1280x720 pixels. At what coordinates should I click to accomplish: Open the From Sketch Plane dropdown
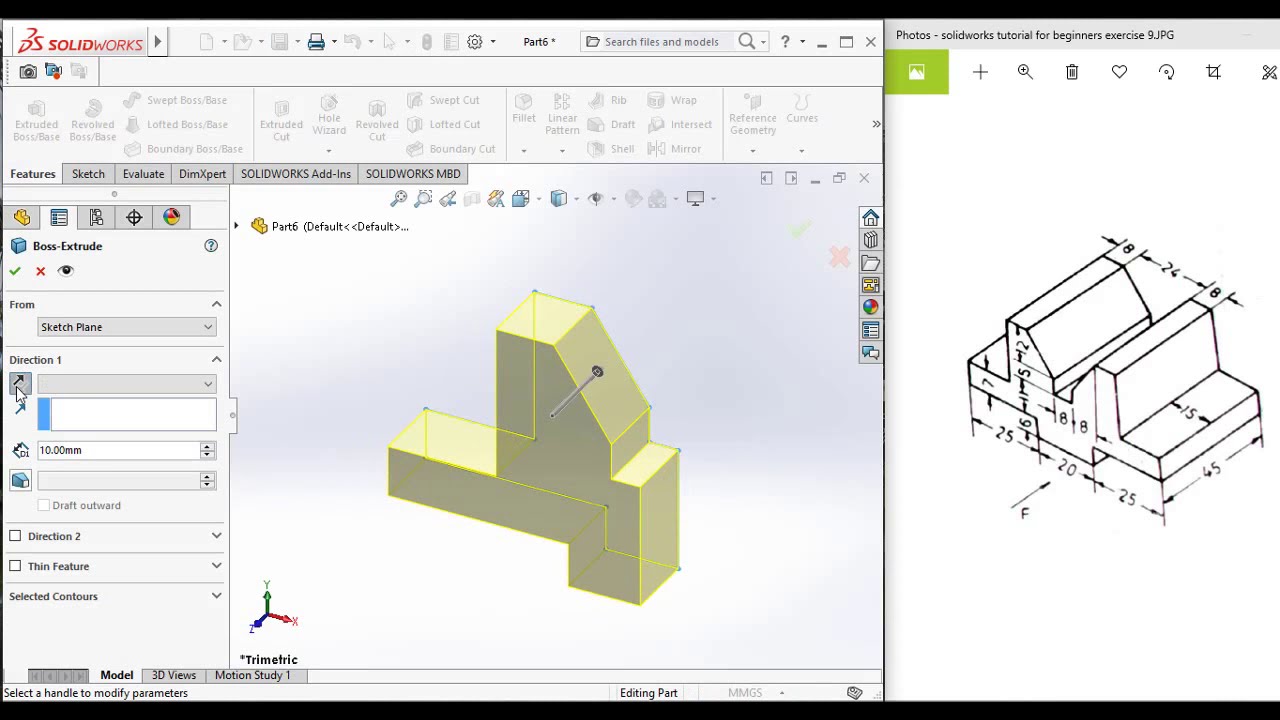(126, 327)
